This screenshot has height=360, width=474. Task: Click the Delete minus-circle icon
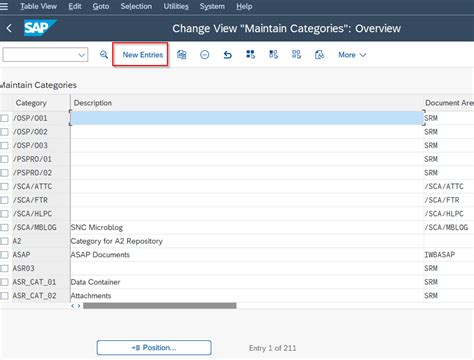(204, 54)
